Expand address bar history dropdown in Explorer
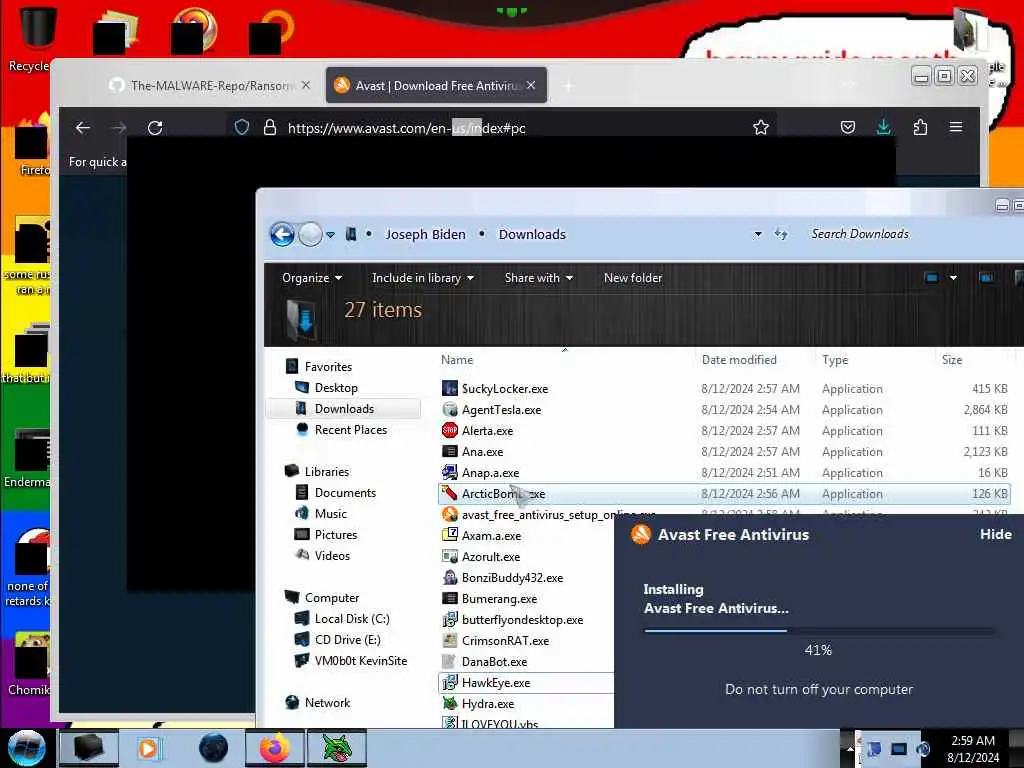 point(758,234)
